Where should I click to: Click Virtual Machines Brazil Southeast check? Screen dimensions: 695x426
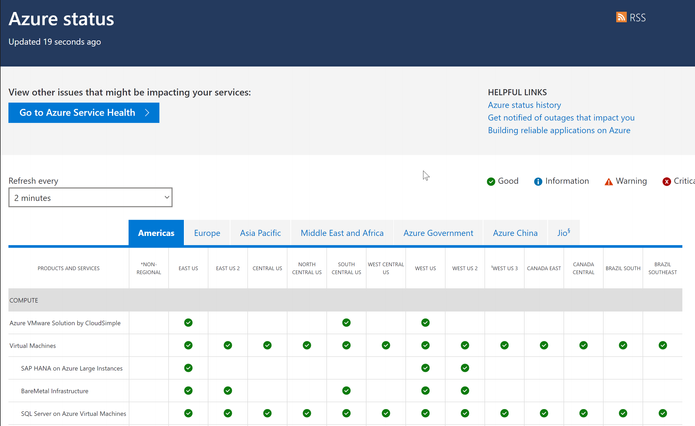click(663, 345)
